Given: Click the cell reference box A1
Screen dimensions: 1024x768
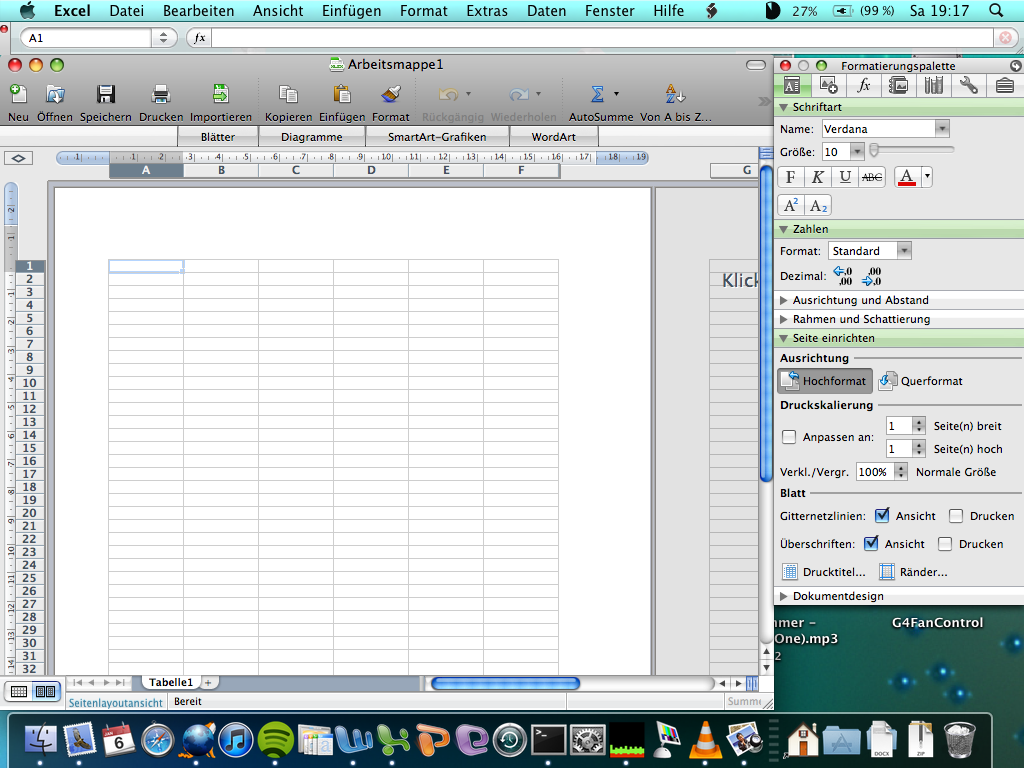Looking at the screenshot, I should tap(88, 38).
